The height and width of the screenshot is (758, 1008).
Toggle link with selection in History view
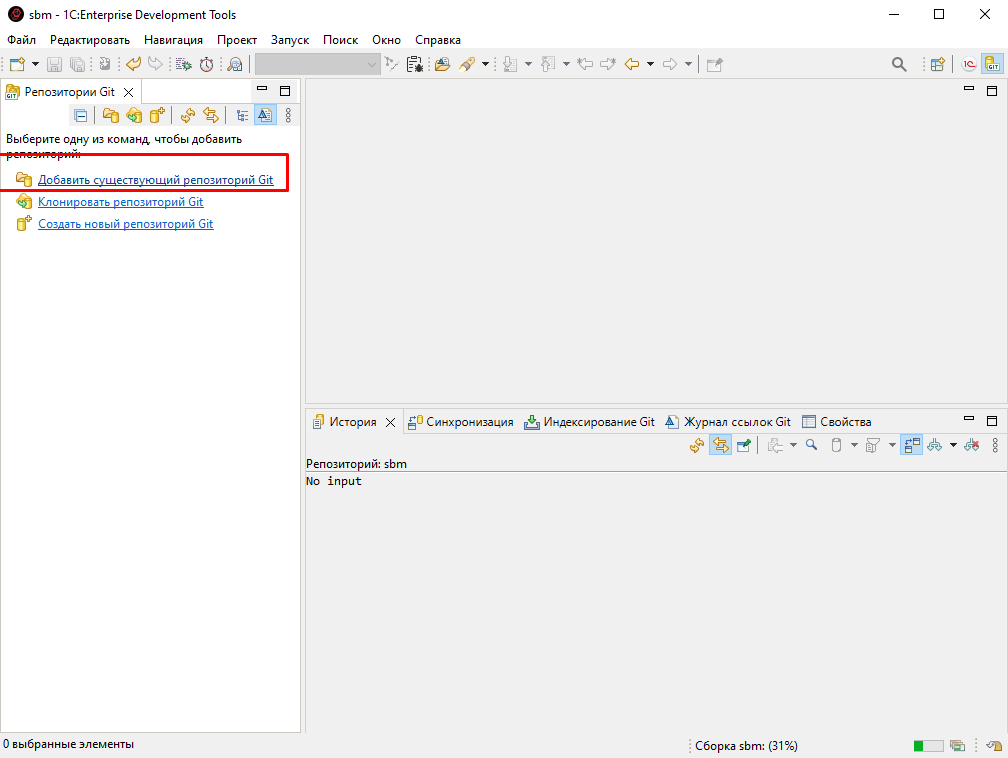point(720,445)
